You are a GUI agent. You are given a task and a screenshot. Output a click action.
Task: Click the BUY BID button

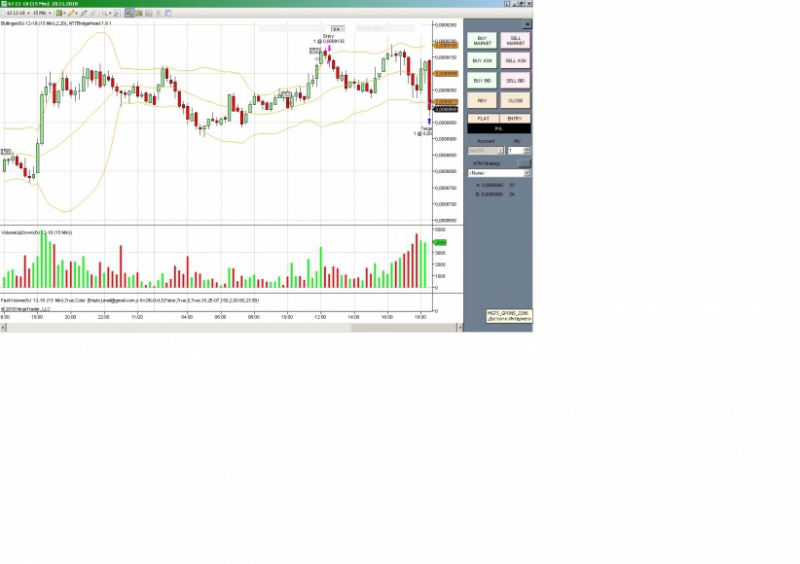(482, 81)
